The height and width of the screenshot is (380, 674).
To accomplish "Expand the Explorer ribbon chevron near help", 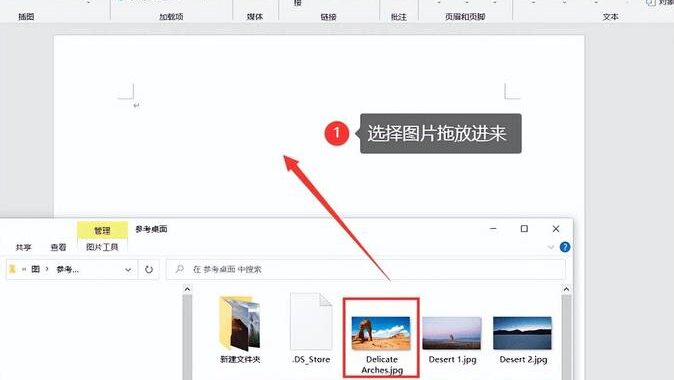I will click(x=551, y=247).
